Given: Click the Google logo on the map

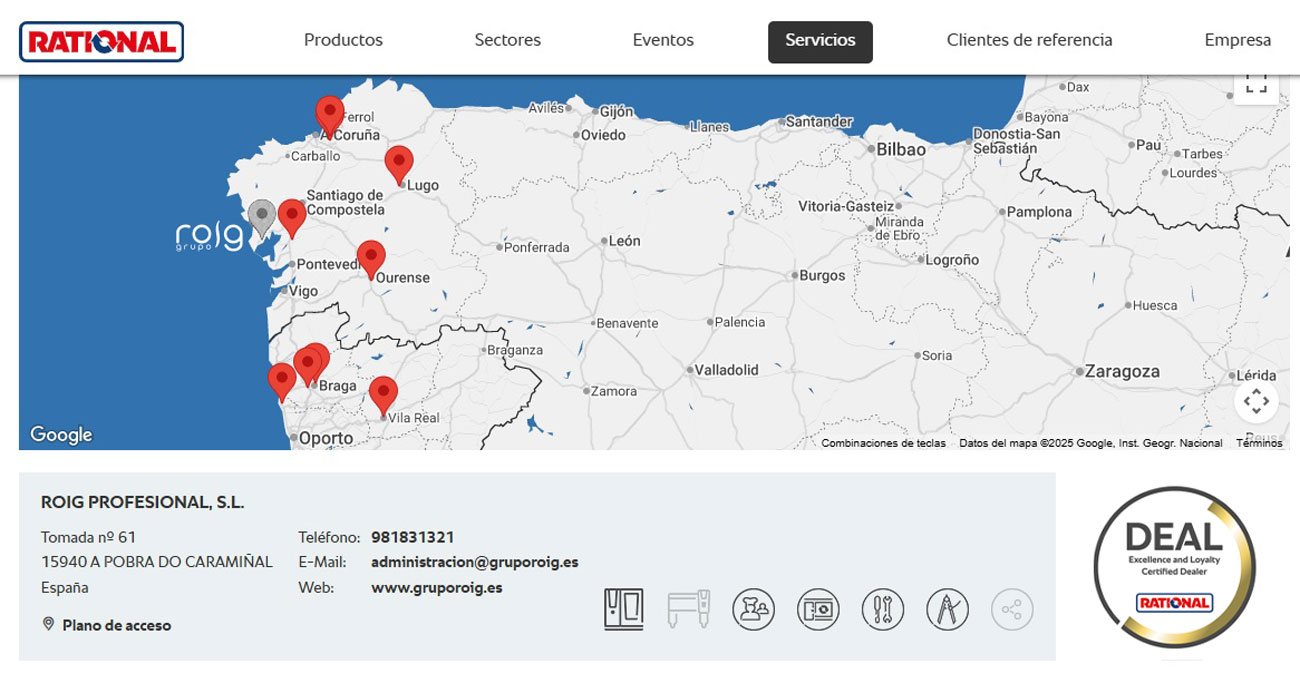Looking at the screenshot, I should pyautogui.click(x=62, y=434).
